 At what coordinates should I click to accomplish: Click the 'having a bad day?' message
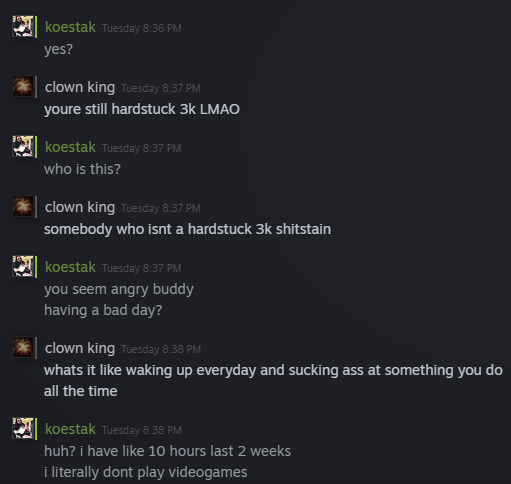(x=103, y=310)
